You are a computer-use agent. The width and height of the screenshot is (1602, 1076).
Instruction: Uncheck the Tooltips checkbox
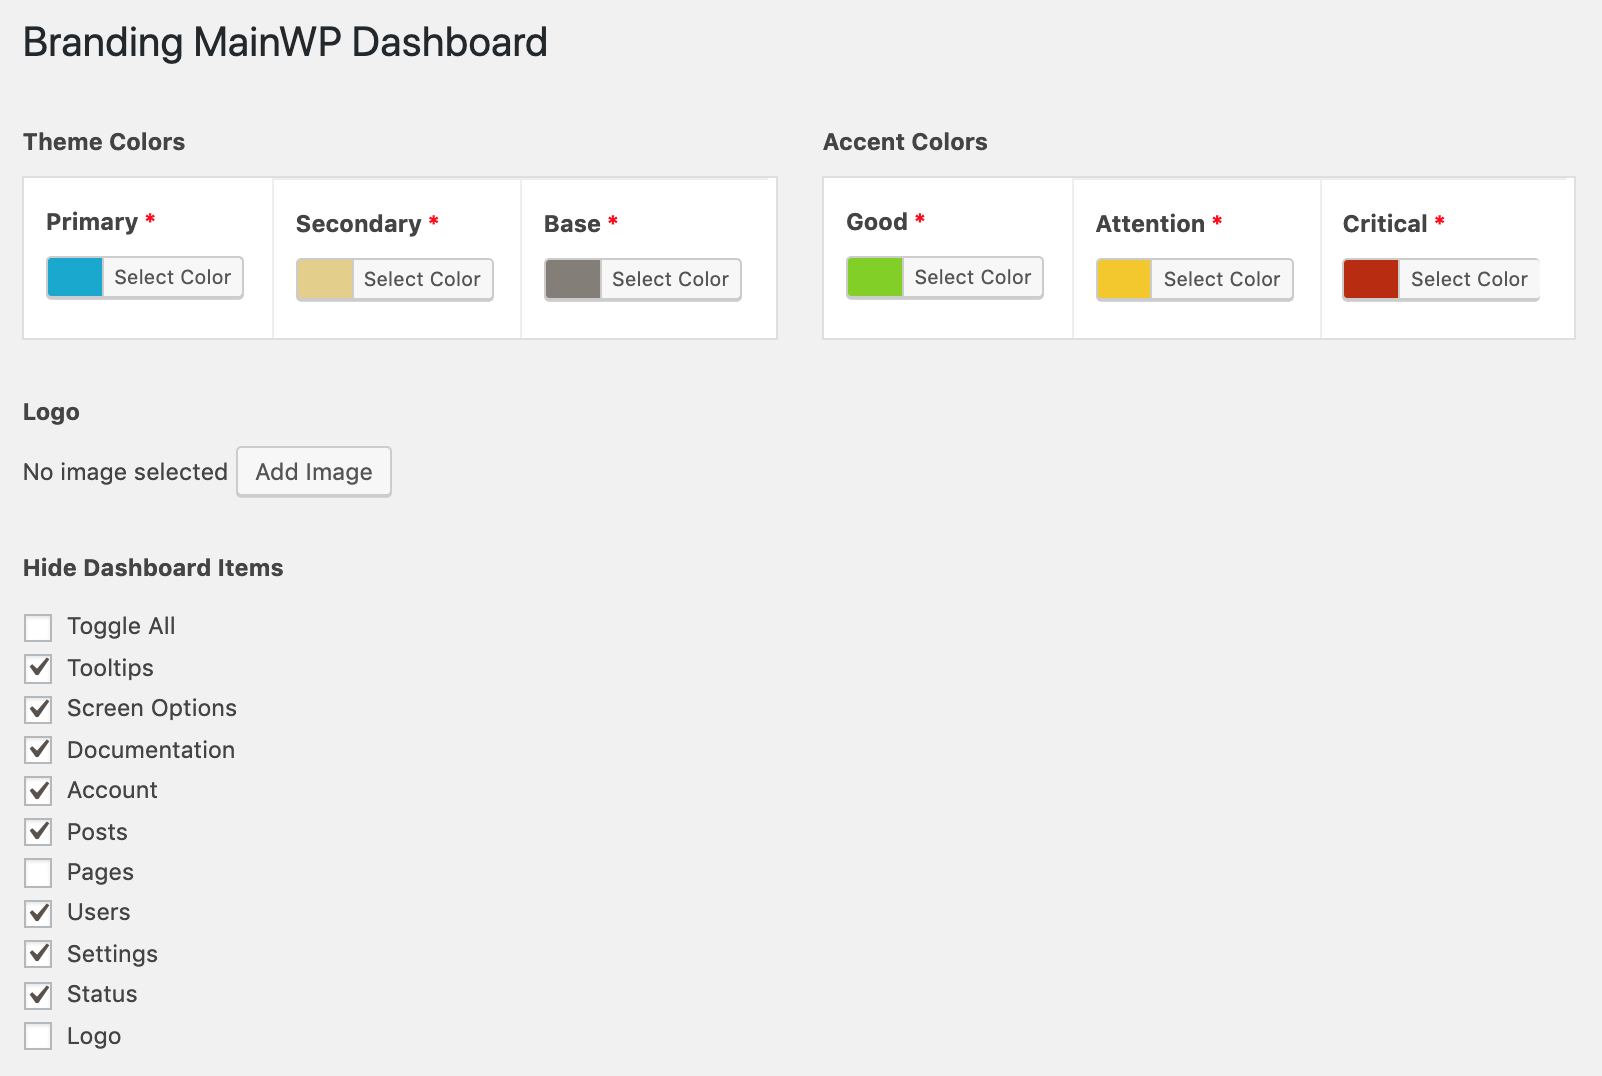click(x=38, y=668)
